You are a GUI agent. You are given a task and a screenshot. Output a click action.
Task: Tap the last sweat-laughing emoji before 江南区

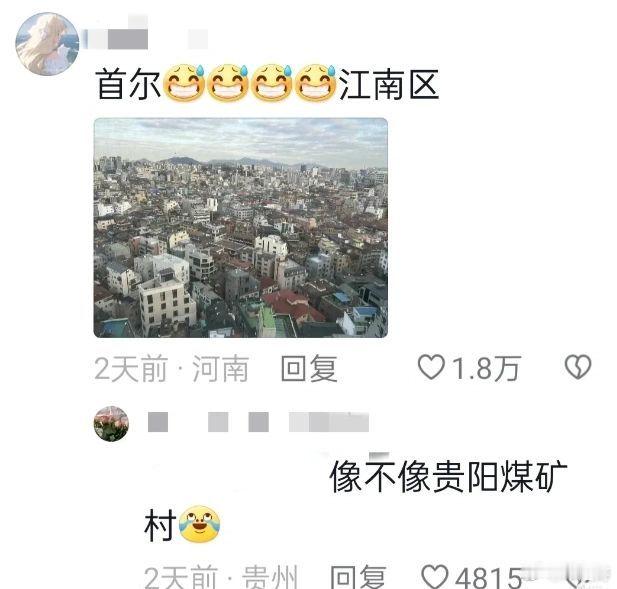pyautogui.click(x=315, y=83)
